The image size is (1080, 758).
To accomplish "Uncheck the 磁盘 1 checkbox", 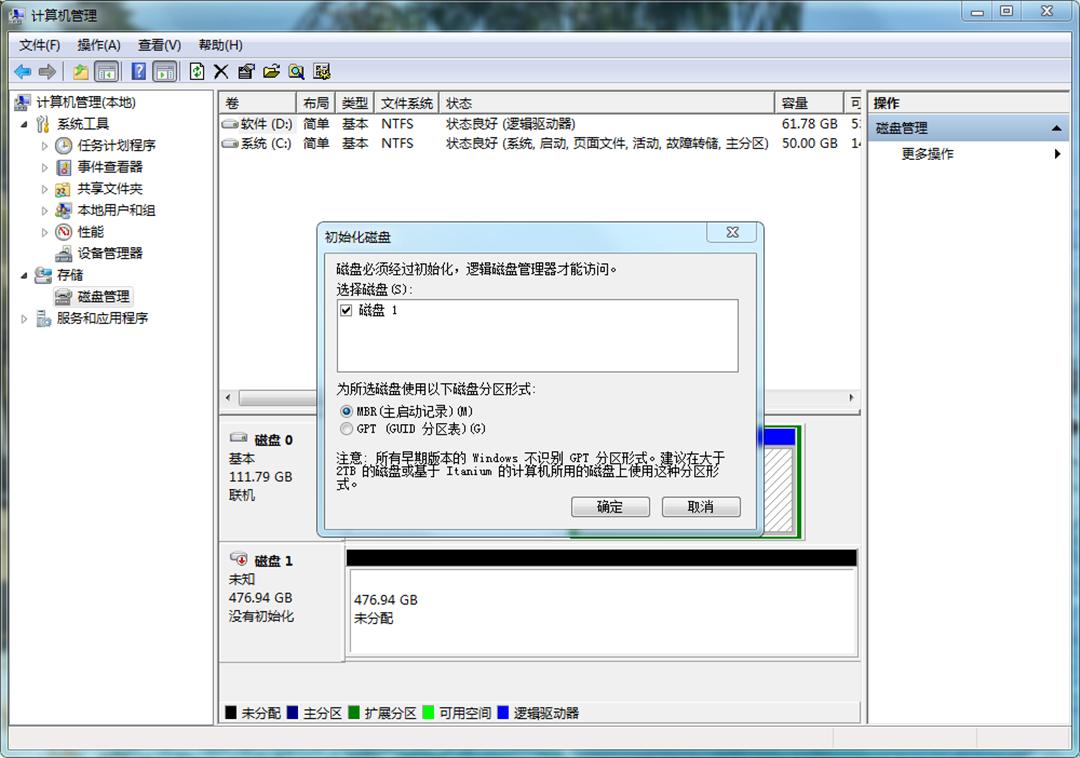I will (x=344, y=310).
